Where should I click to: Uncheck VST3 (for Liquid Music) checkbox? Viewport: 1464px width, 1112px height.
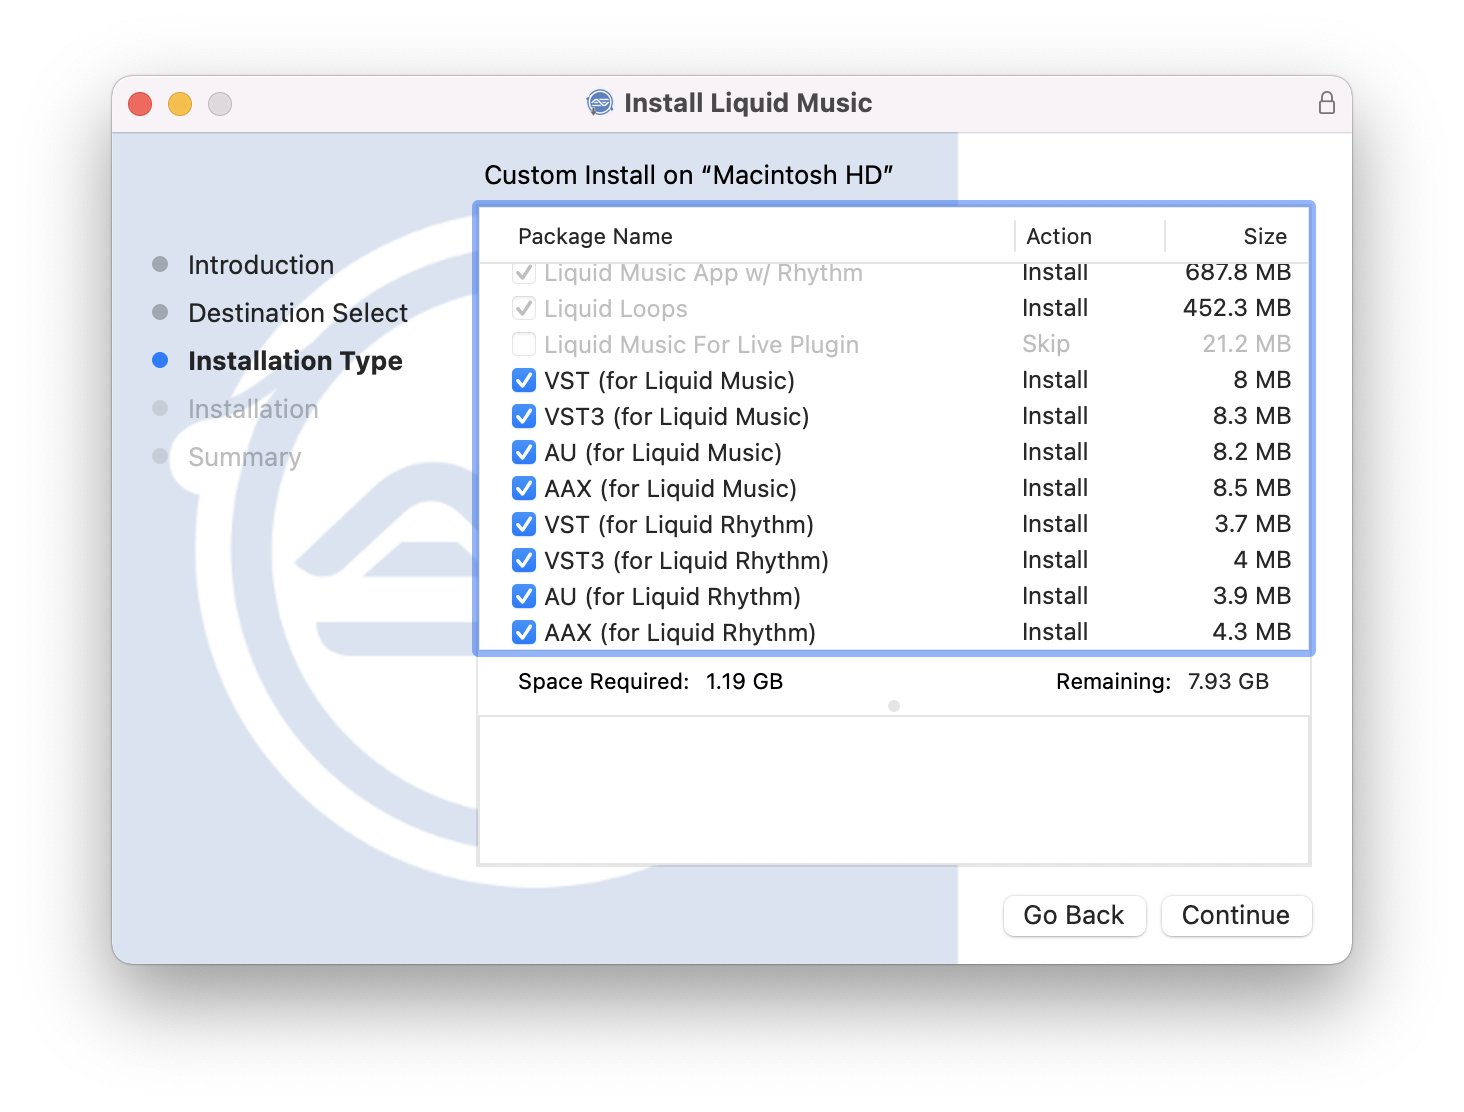click(x=524, y=416)
